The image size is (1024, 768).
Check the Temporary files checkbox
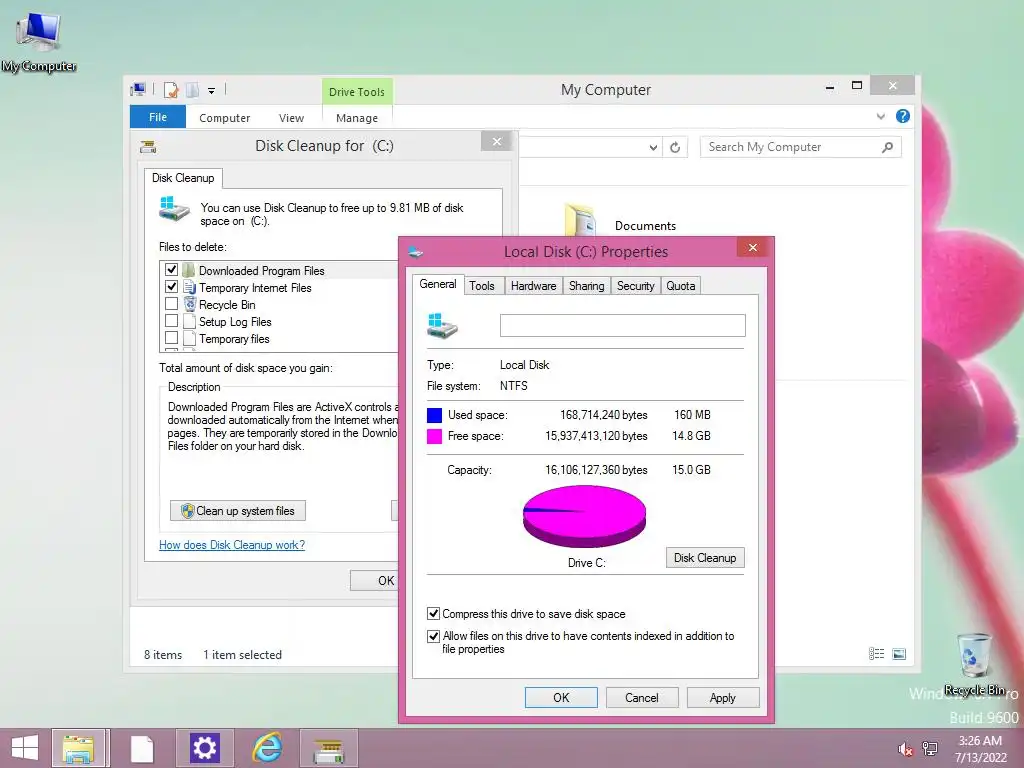[x=172, y=338]
